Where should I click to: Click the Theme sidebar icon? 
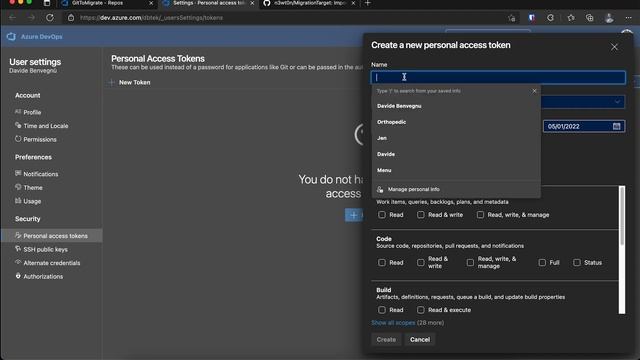[x=18, y=187]
